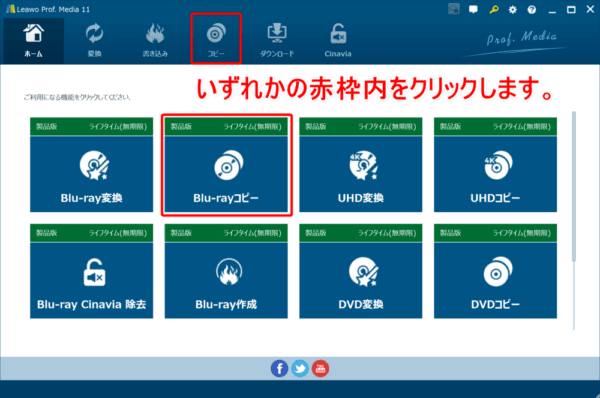Open the Blu-ray Cinavia 除去 tile
The height and width of the screenshot is (398, 600).
[91, 271]
